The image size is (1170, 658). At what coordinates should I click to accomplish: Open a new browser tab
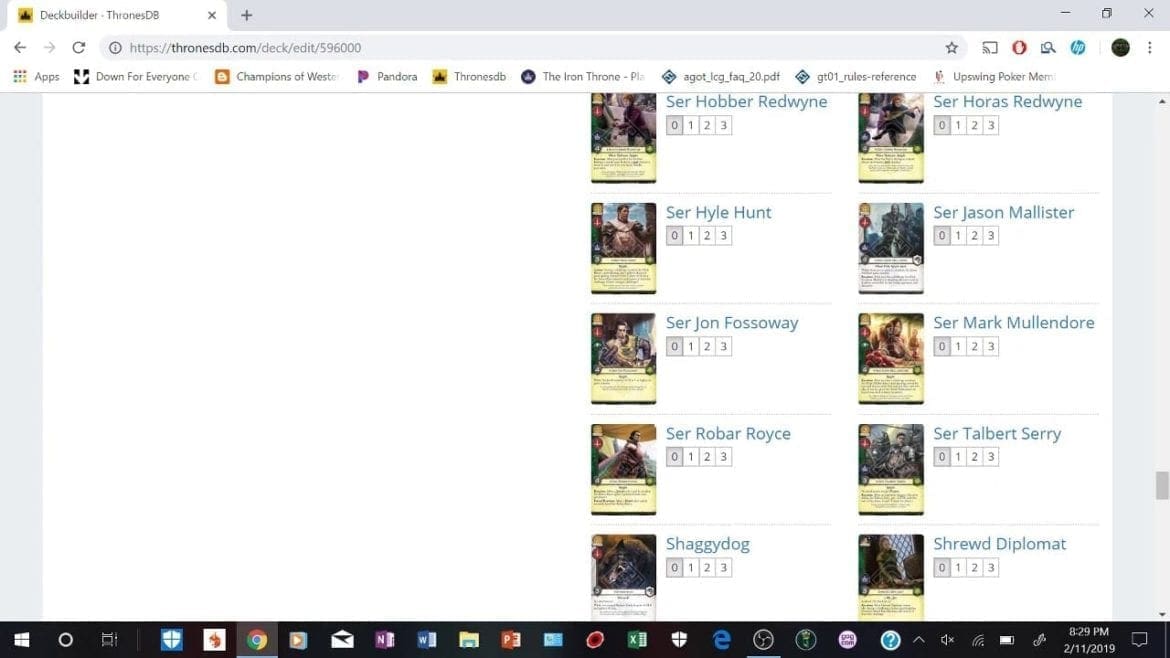click(x=246, y=15)
